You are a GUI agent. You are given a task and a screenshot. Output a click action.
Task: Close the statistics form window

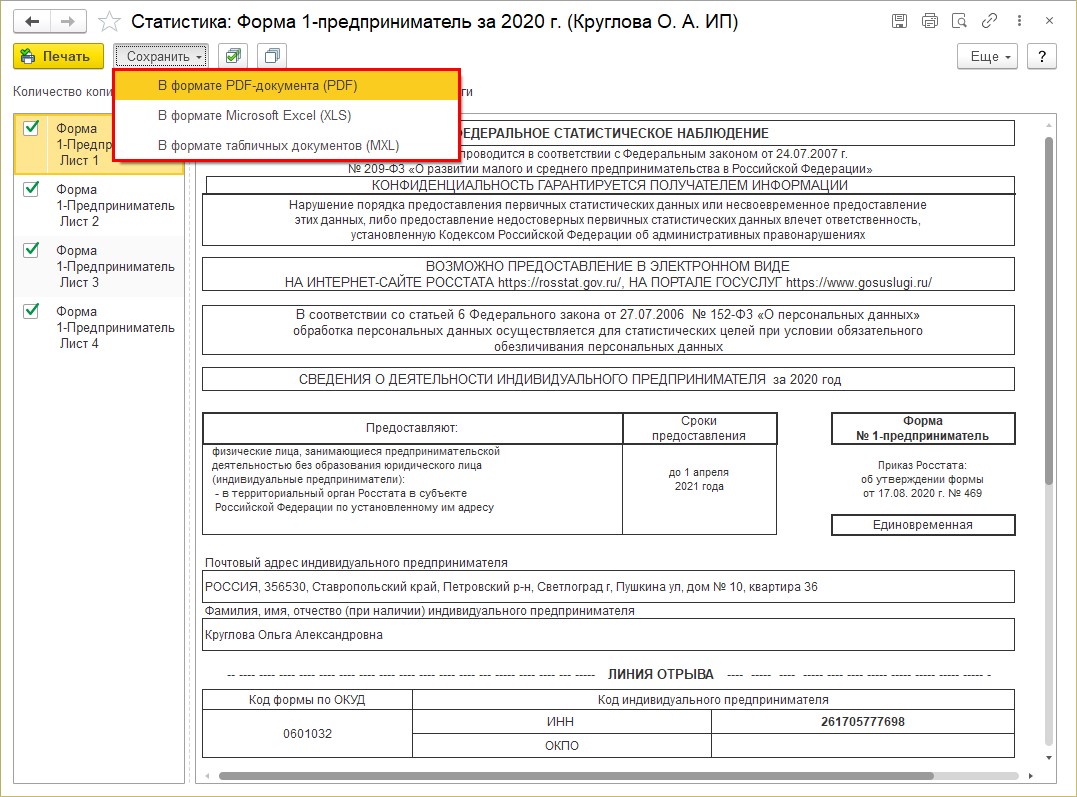tap(1049, 21)
